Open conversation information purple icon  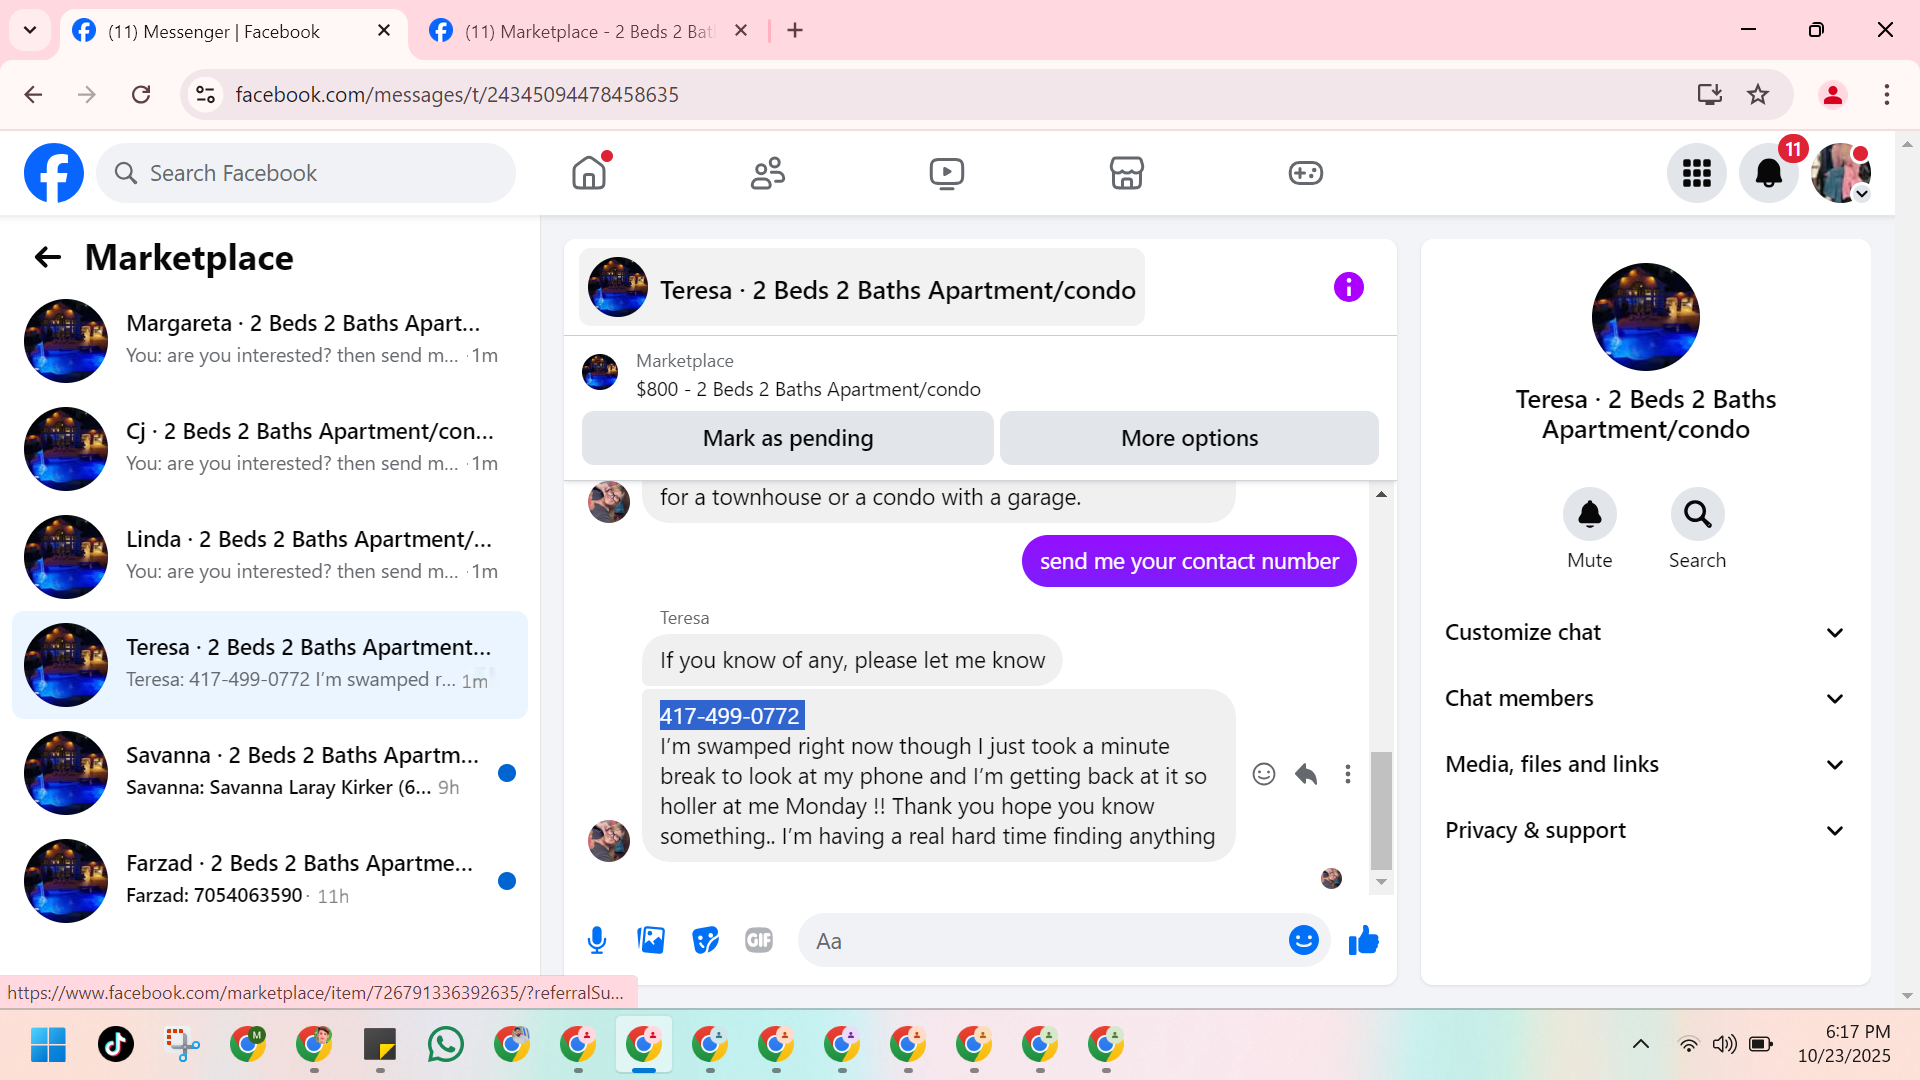[x=1348, y=288]
